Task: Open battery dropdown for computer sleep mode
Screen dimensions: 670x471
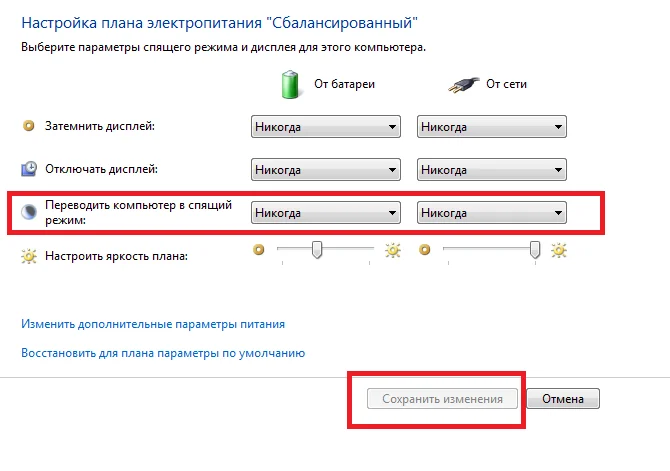Action: (325, 213)
